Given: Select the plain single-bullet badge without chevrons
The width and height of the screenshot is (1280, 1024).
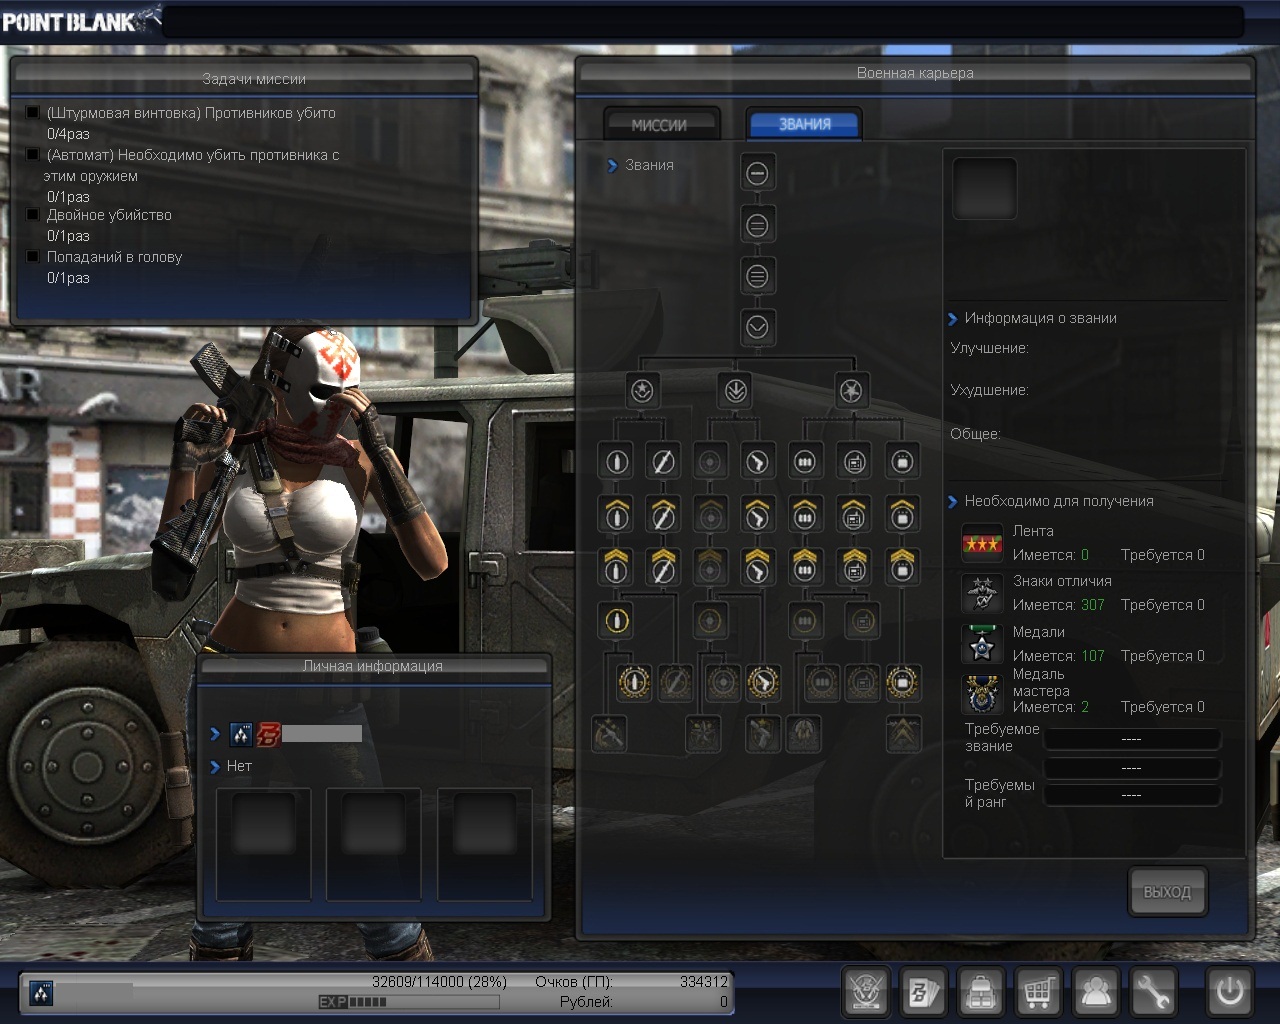Looking at the screenshot, I should click(x=616, y=461).
